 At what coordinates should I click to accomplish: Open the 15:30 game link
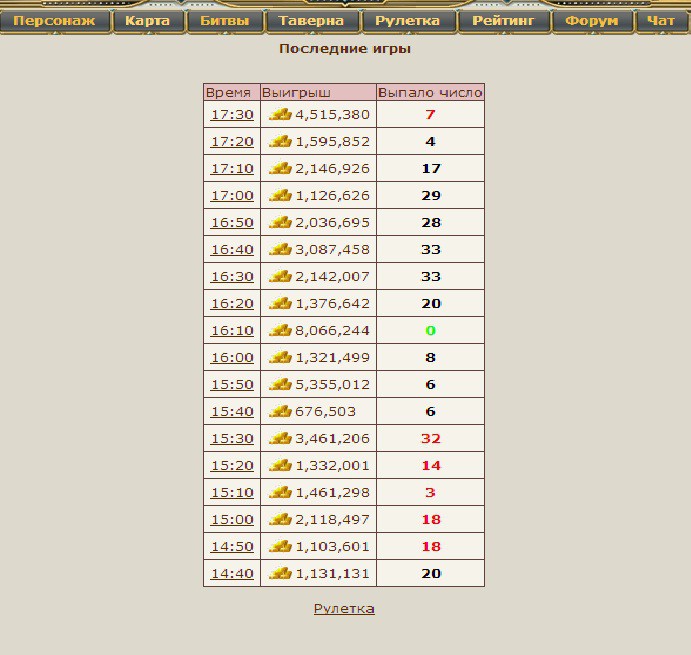pos(232,439)
